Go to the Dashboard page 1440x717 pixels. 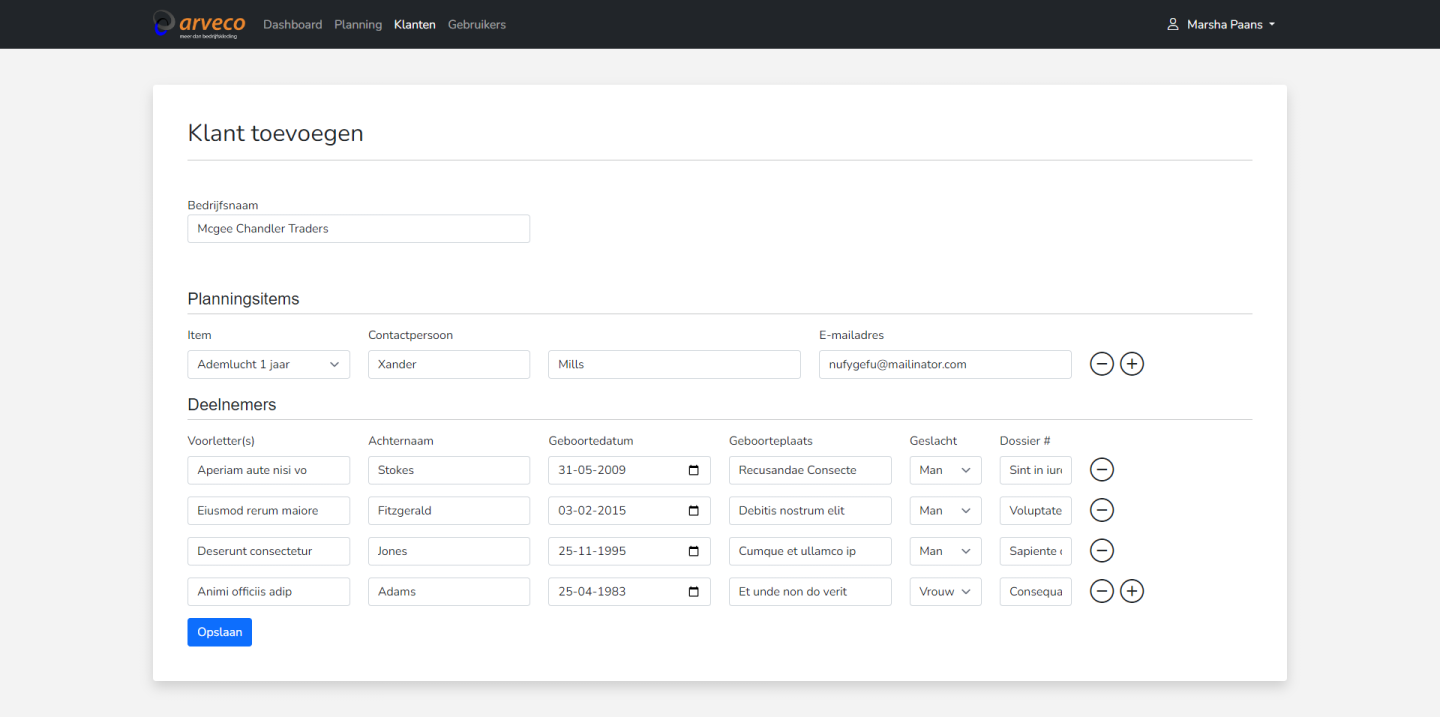pyautogui.click(x=292, y=24)
